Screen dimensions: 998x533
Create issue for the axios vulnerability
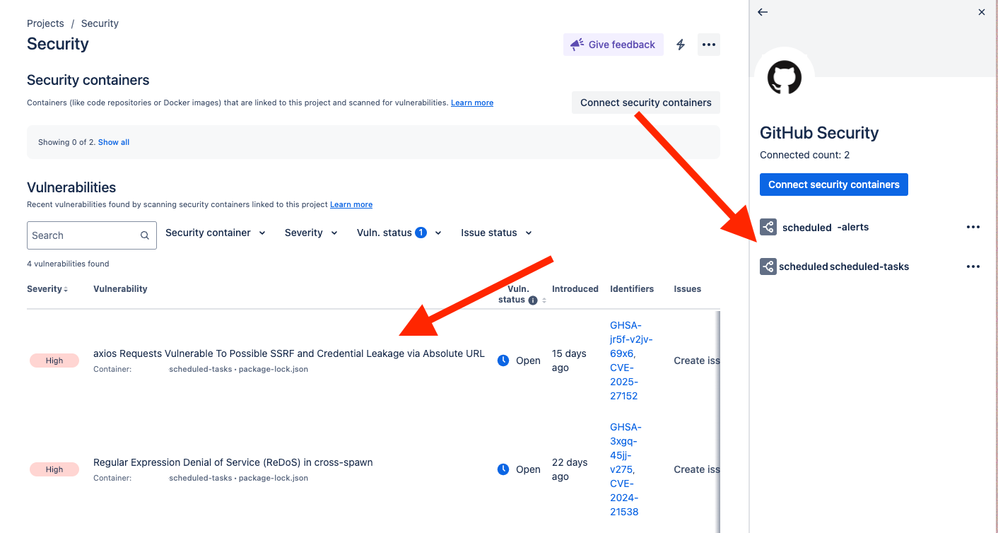click(x=697, y=360)
